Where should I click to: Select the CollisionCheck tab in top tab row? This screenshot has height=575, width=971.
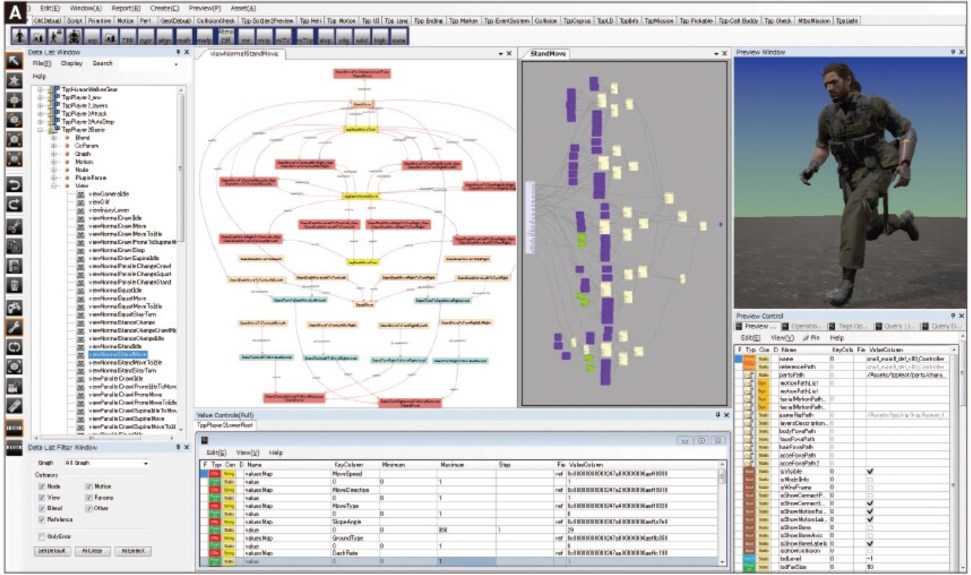point(216,20)
